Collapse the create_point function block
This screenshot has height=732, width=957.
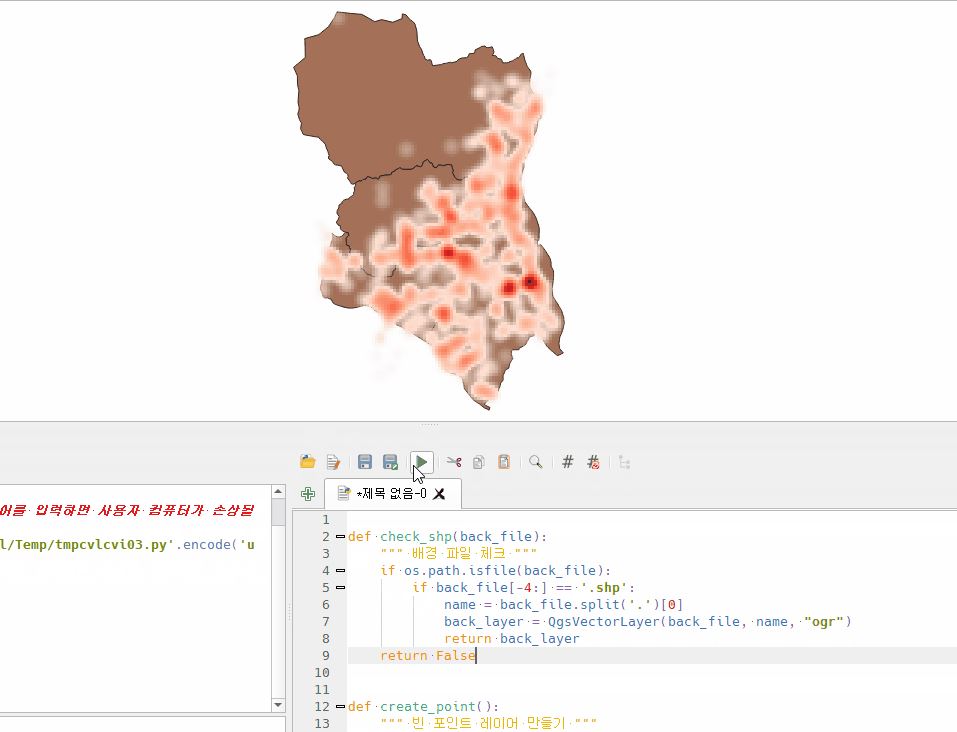point(341,706)
